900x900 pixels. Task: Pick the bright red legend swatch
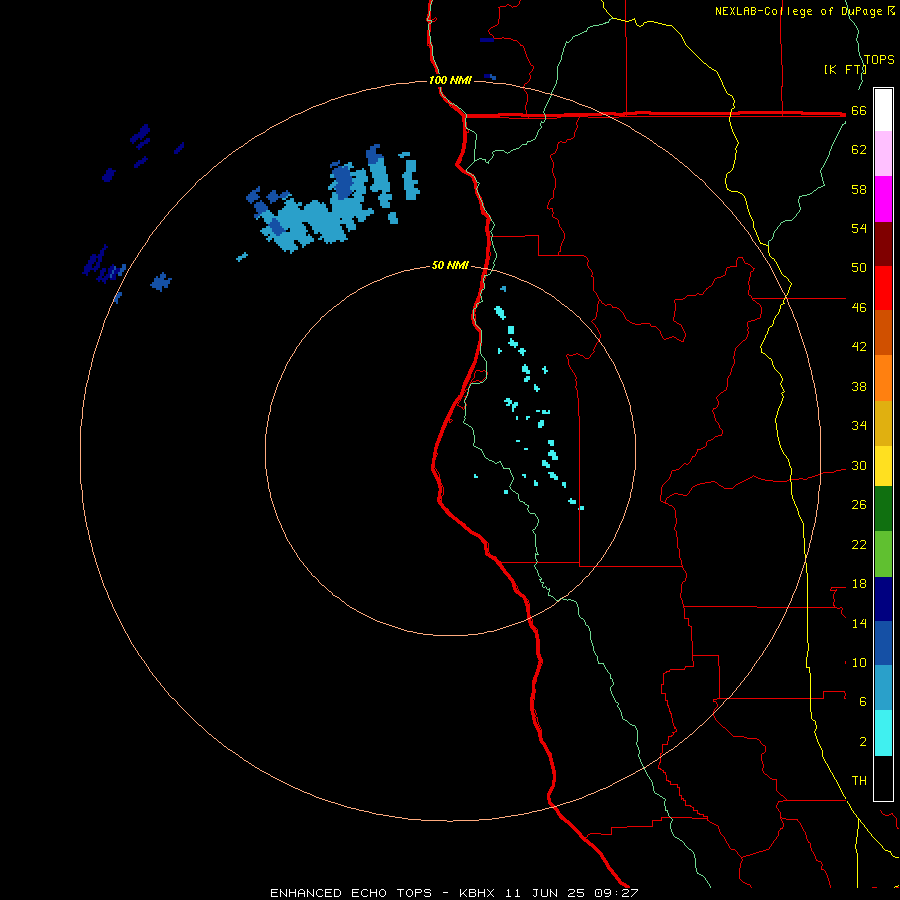point(883,288)
